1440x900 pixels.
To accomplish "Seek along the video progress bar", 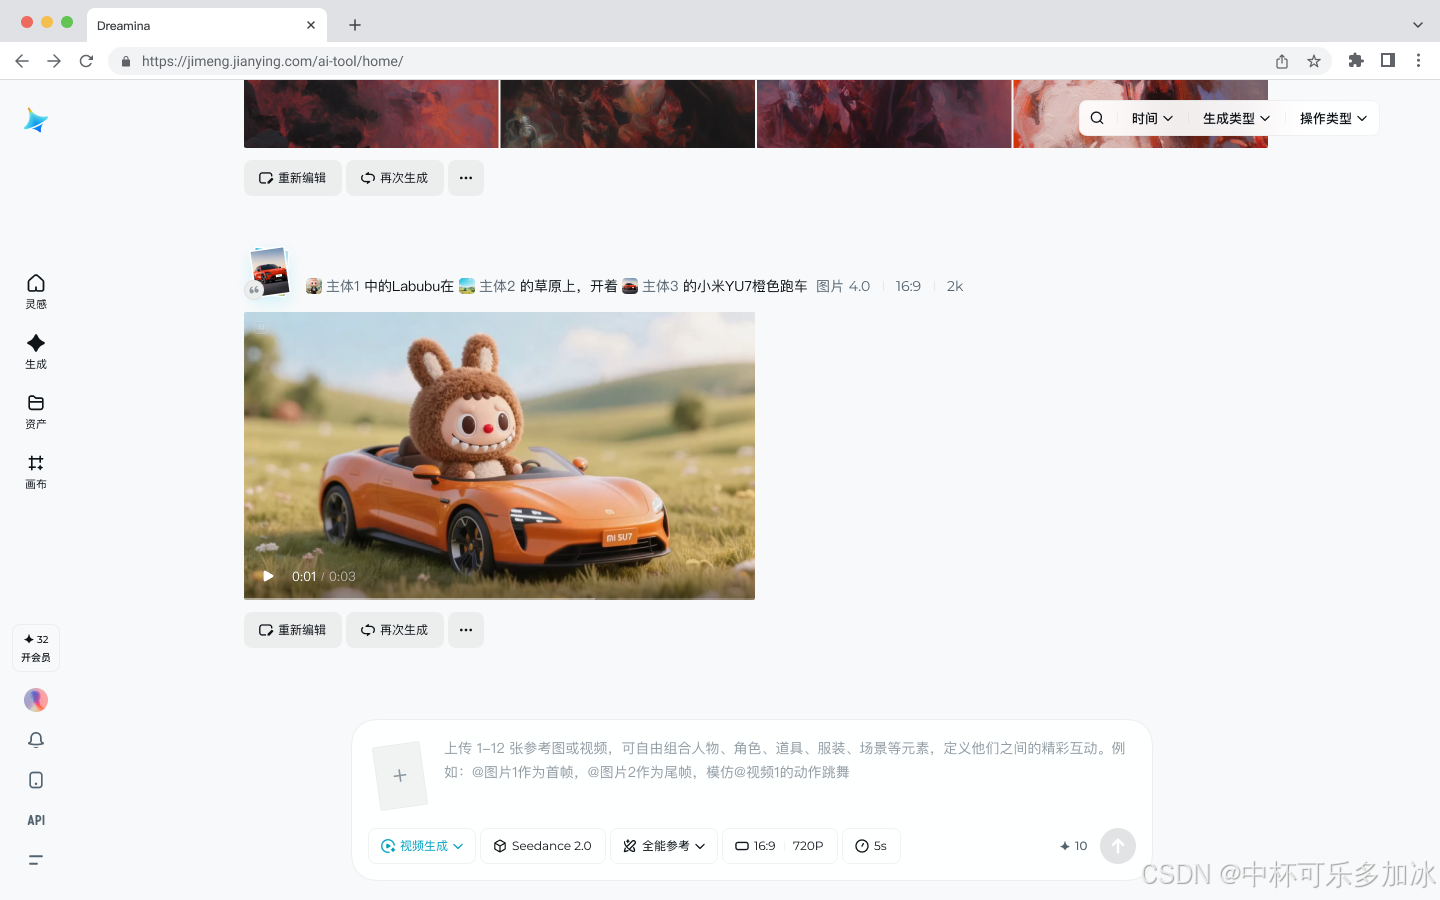I will [500, 598].
